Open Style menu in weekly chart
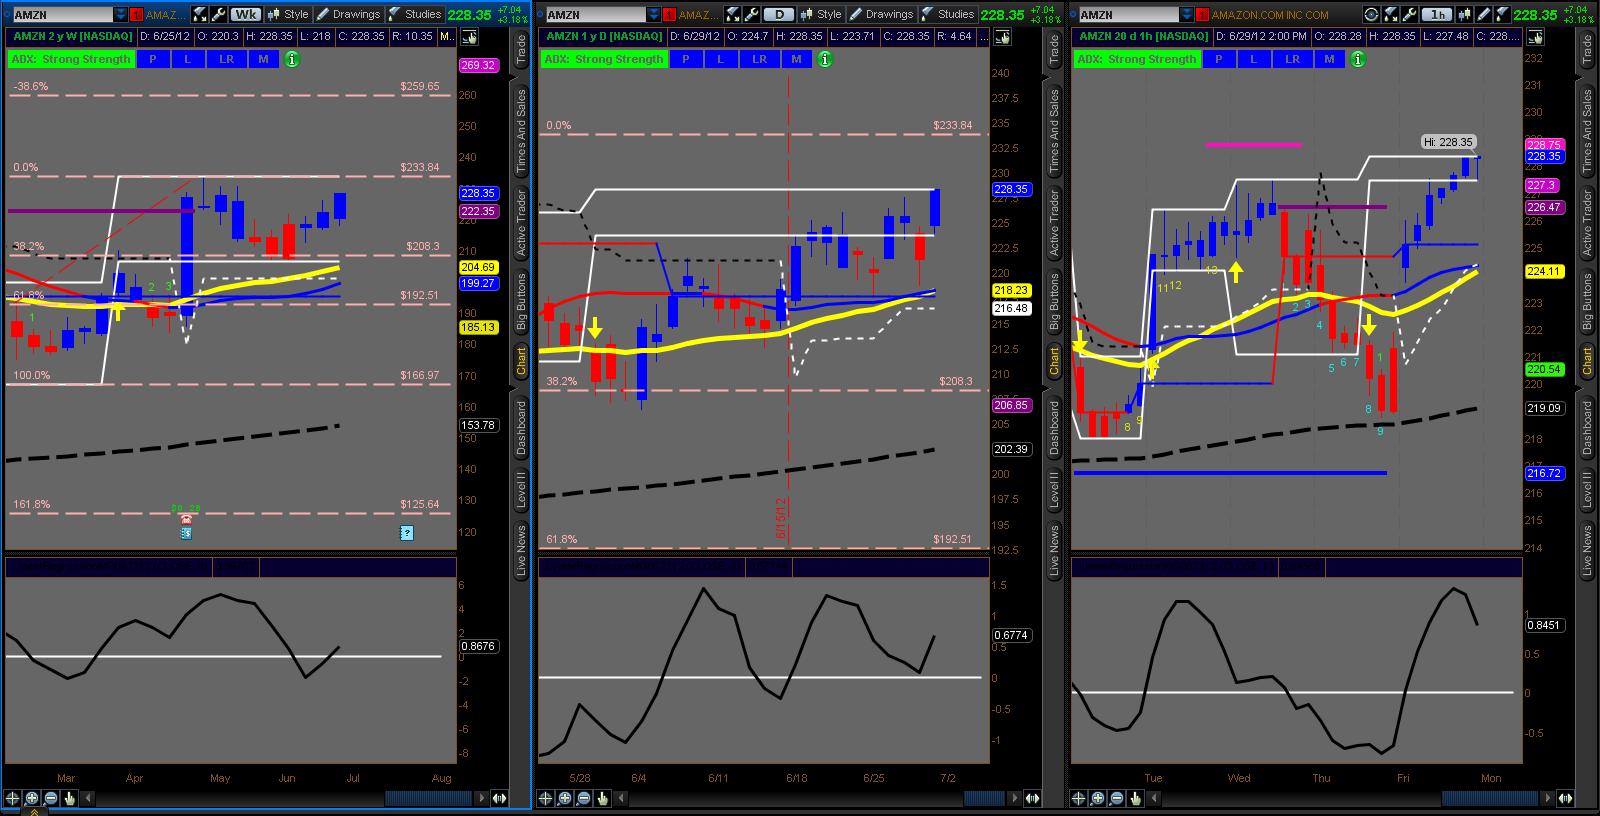Screen dimensions: 1600x816 pyautogui.click(x=288, y=14)
